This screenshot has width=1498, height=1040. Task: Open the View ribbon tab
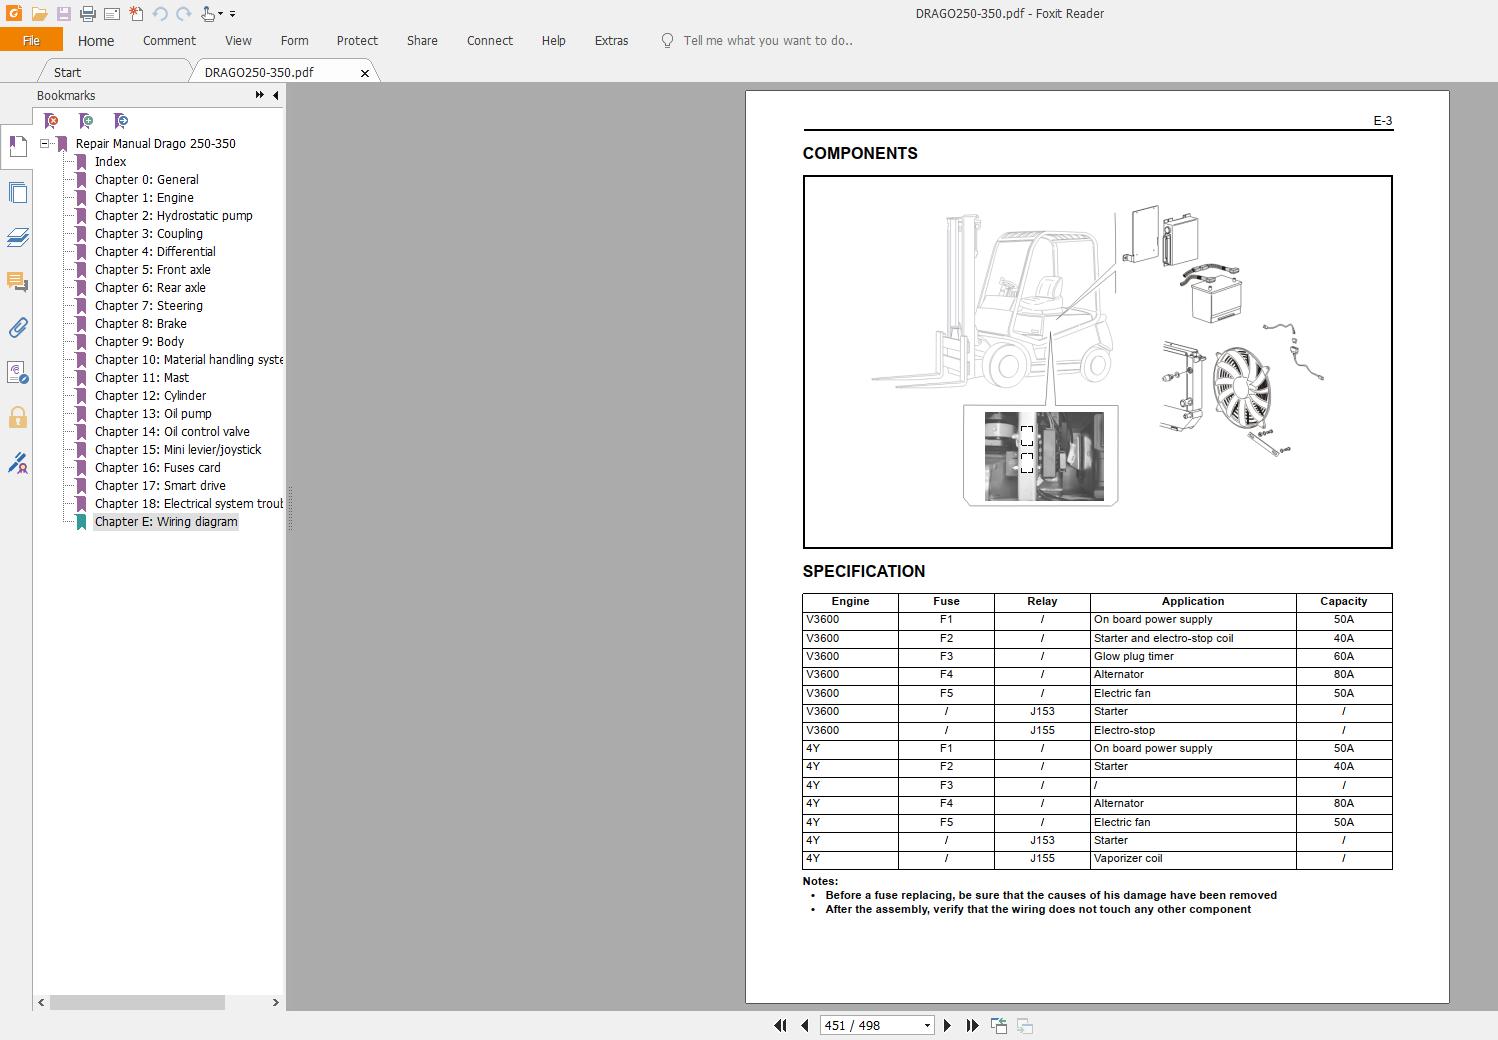(x=238, y=41)
